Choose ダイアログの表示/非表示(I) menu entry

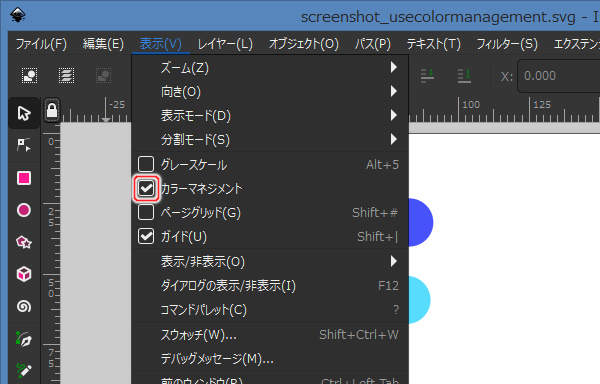pyautogui.click(x=270, y=286)
